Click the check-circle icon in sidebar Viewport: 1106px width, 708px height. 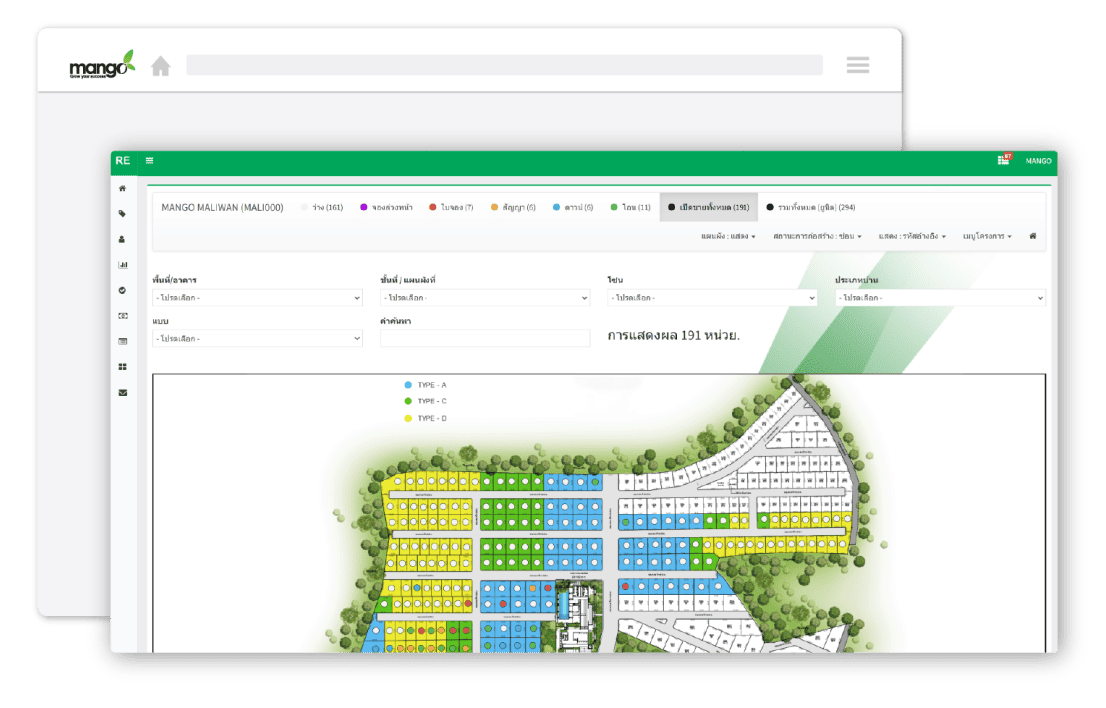tap(123, 290)
